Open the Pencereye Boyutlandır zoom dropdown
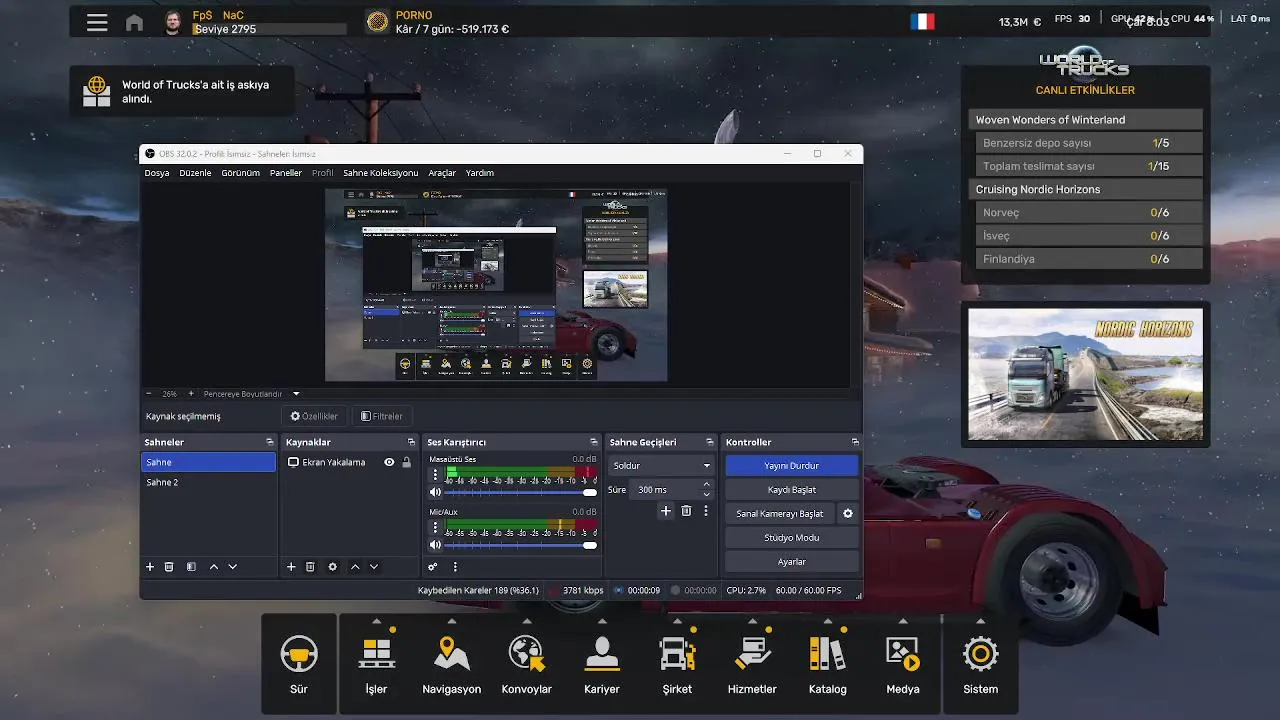Image resolution: width=1280 pixels, height=720 pixels. tap(296, 393)
